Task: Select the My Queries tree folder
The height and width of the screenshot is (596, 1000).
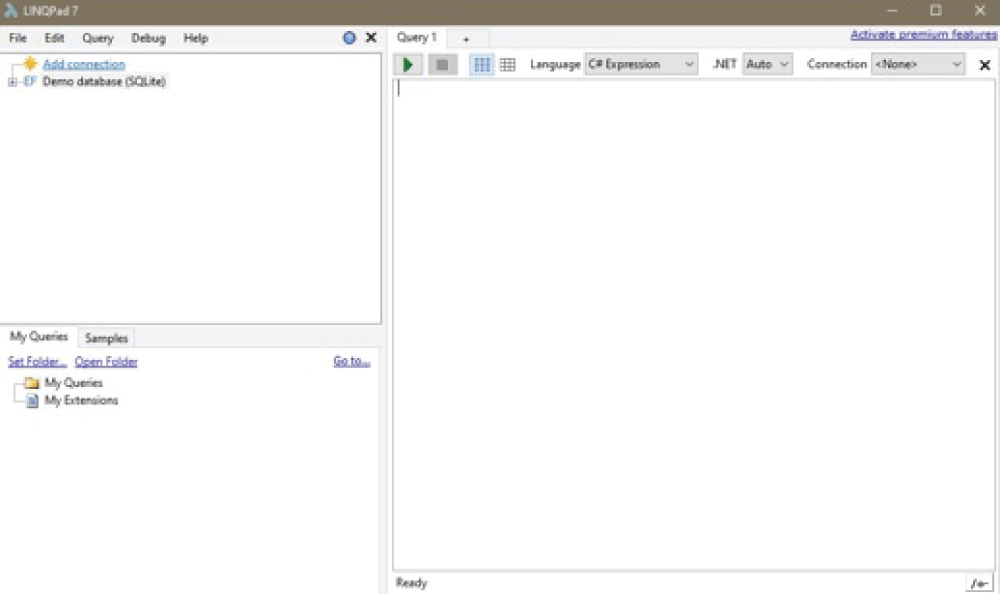Action: coord(73,382)
